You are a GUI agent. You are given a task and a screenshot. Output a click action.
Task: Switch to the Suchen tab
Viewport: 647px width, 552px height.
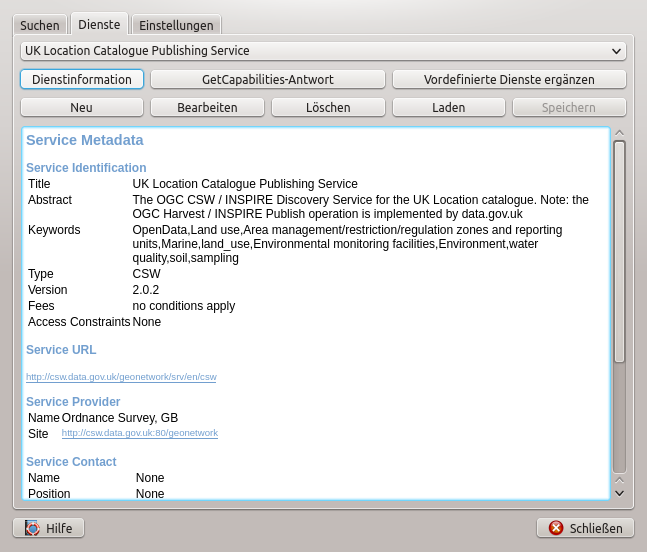(x=40, y=25)
